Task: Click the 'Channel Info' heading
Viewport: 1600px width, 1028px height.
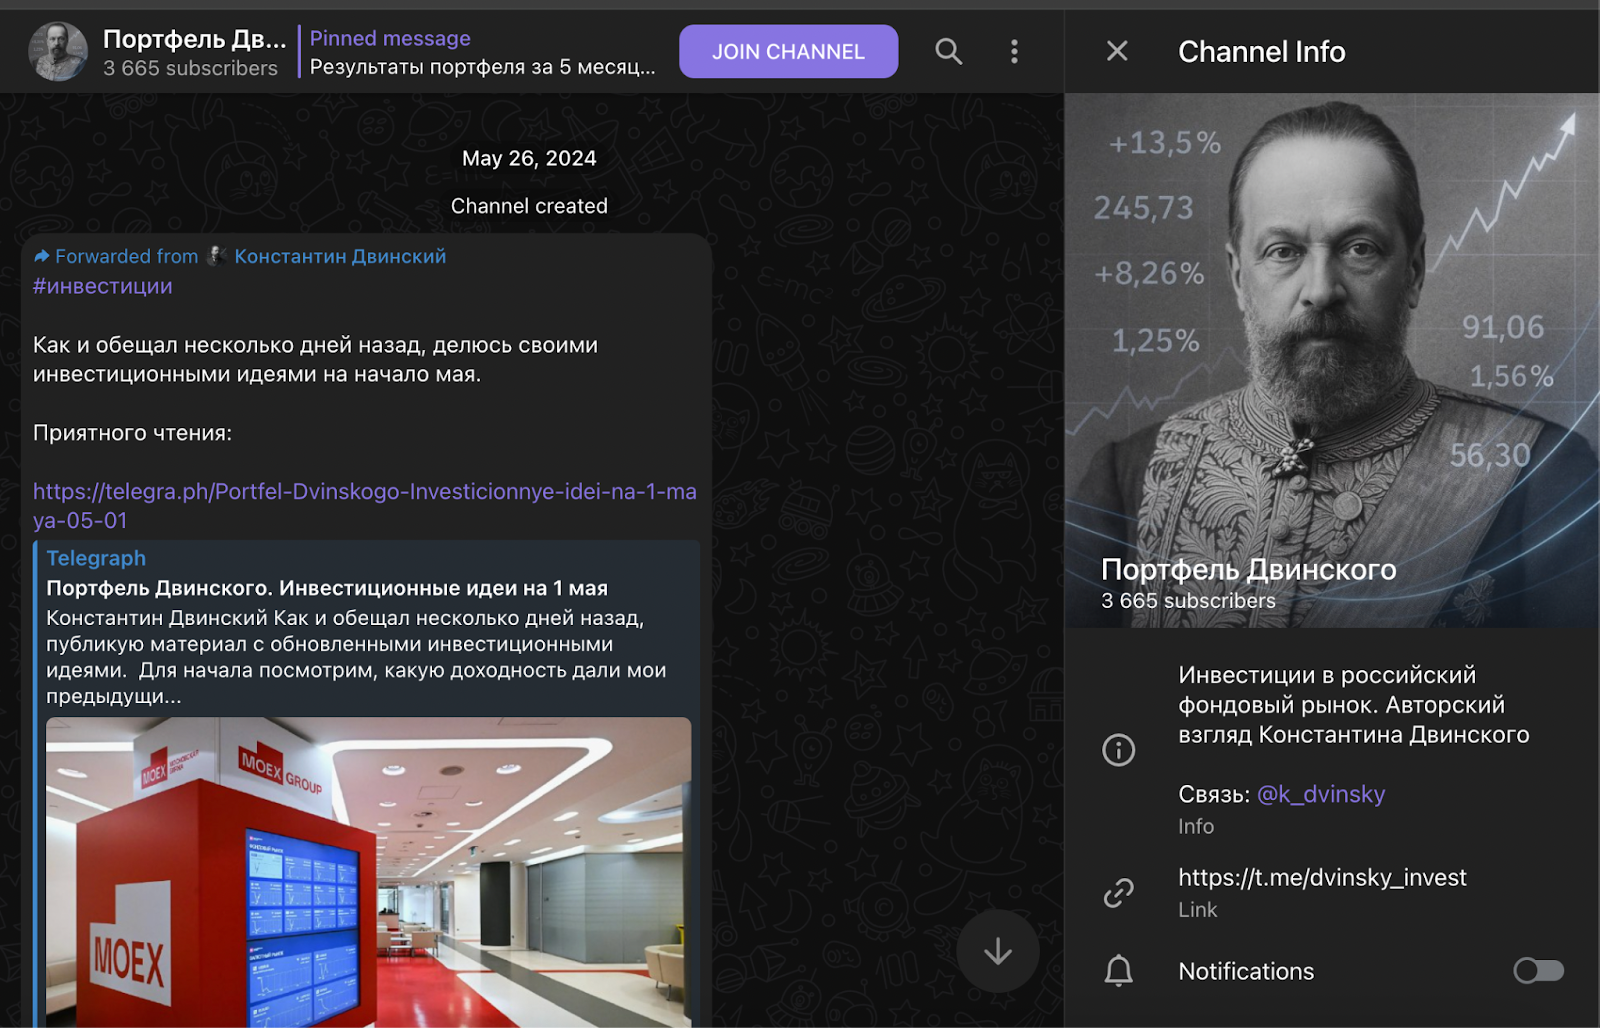Action: (x=1261, y=51)
